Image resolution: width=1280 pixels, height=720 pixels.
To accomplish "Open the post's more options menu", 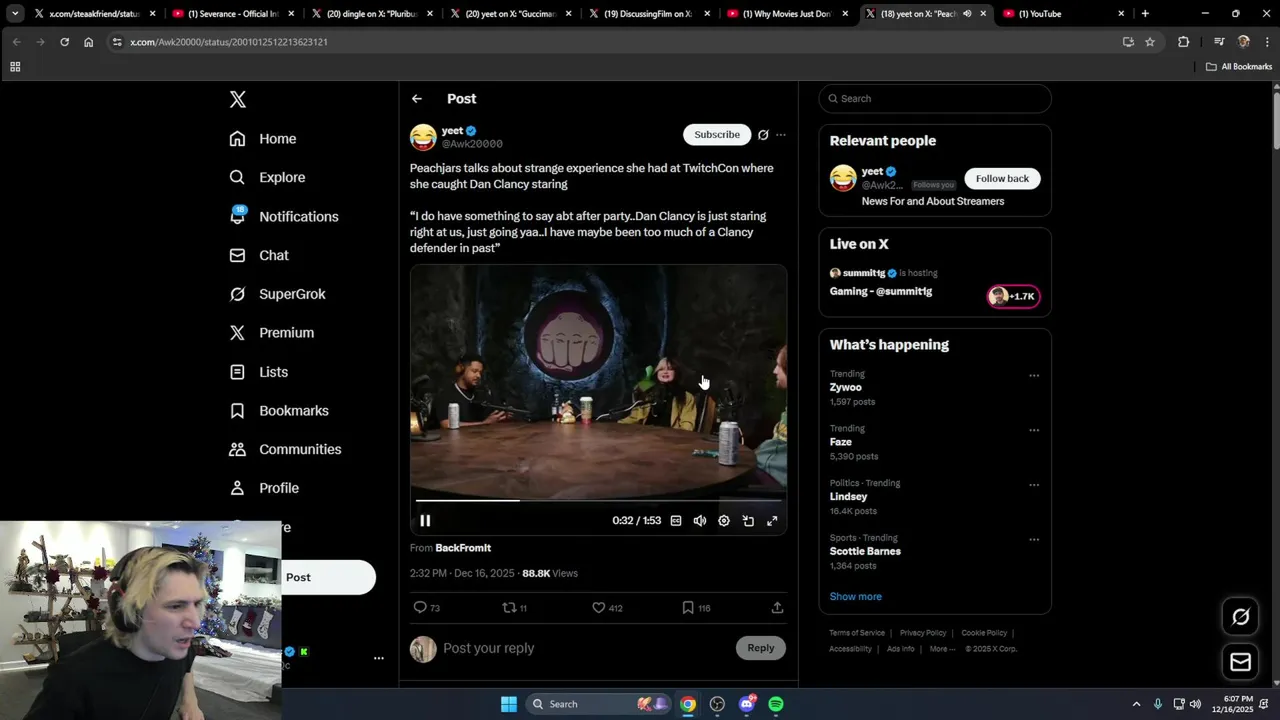I will pos(781,135).
